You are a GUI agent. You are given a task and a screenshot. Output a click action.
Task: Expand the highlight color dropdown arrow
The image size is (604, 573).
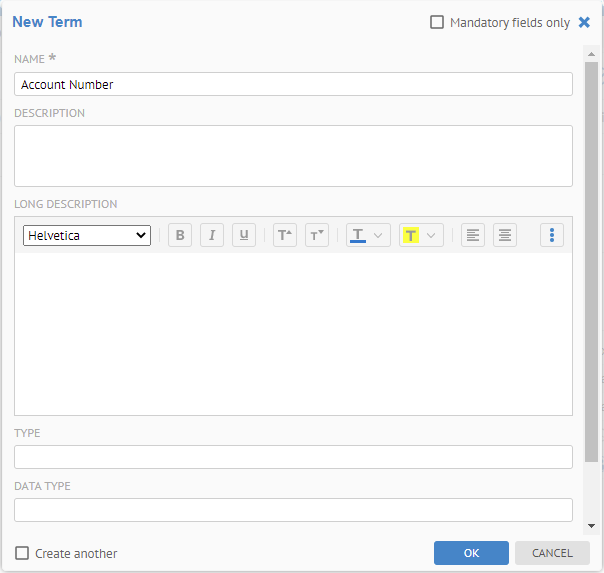click(x=431, y=236)
